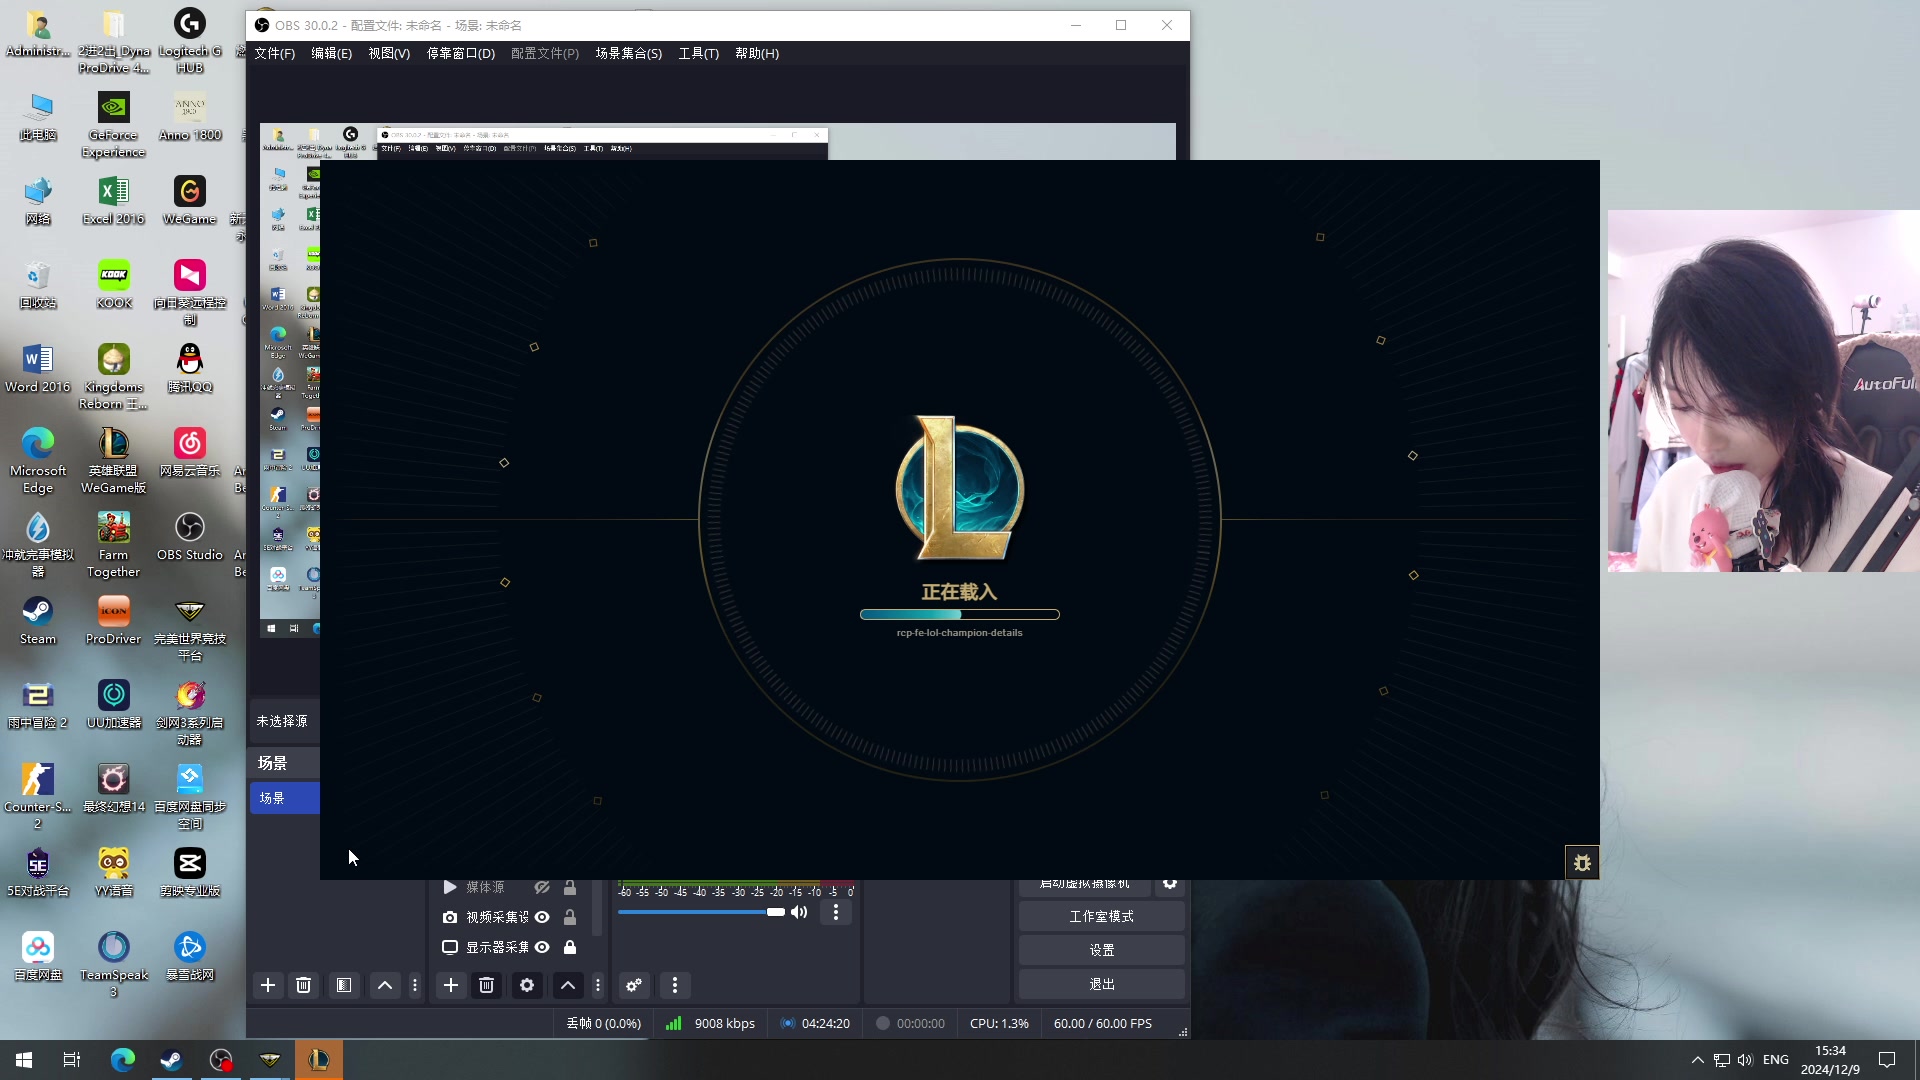Open Task View on the taskbar
1920x1080 pixels.
[x=72, y=1060]
